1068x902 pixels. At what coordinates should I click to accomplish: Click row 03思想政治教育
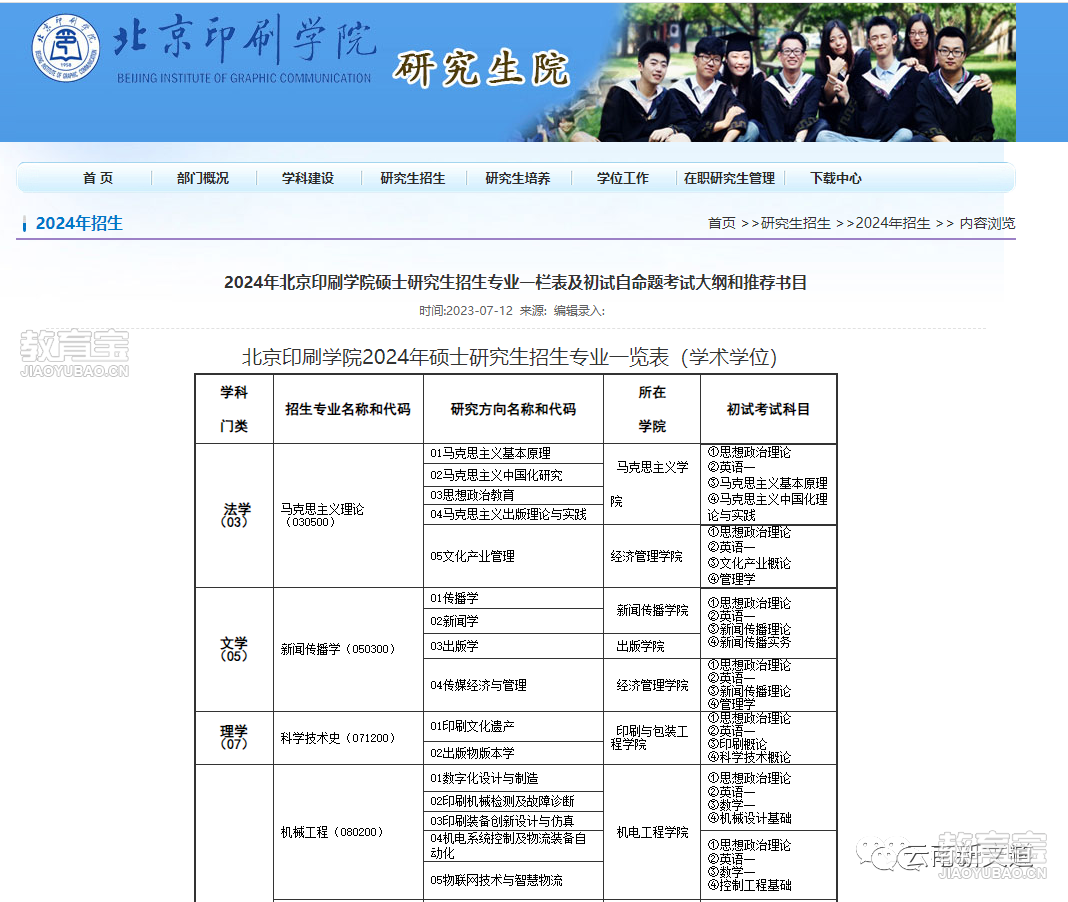pos(513,495)
